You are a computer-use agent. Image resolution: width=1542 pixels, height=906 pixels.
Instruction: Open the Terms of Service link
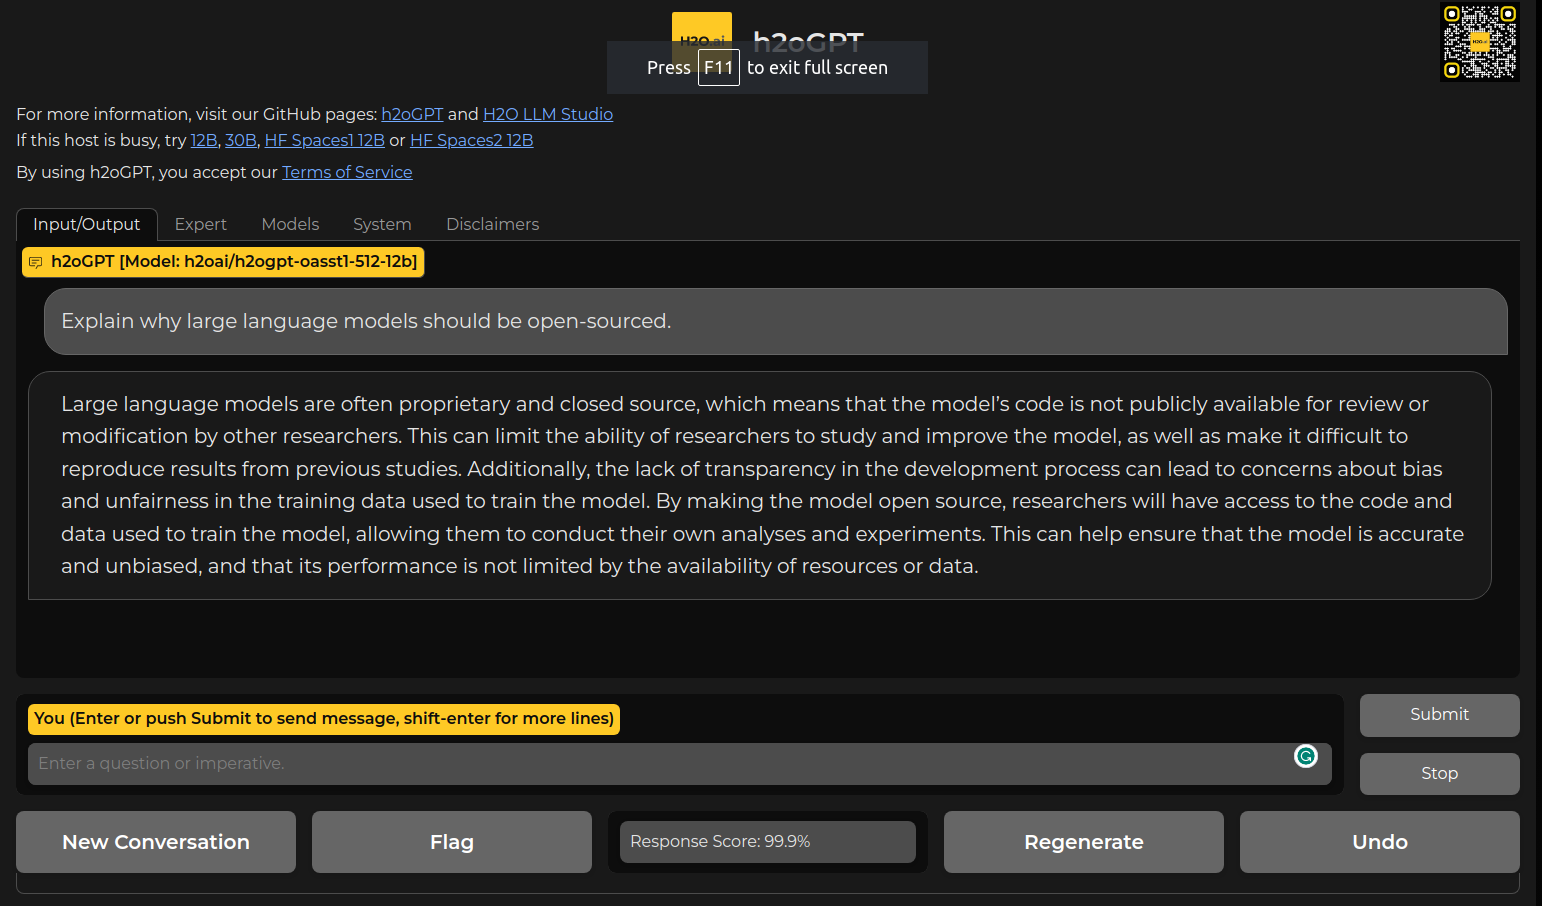(347, 172)
